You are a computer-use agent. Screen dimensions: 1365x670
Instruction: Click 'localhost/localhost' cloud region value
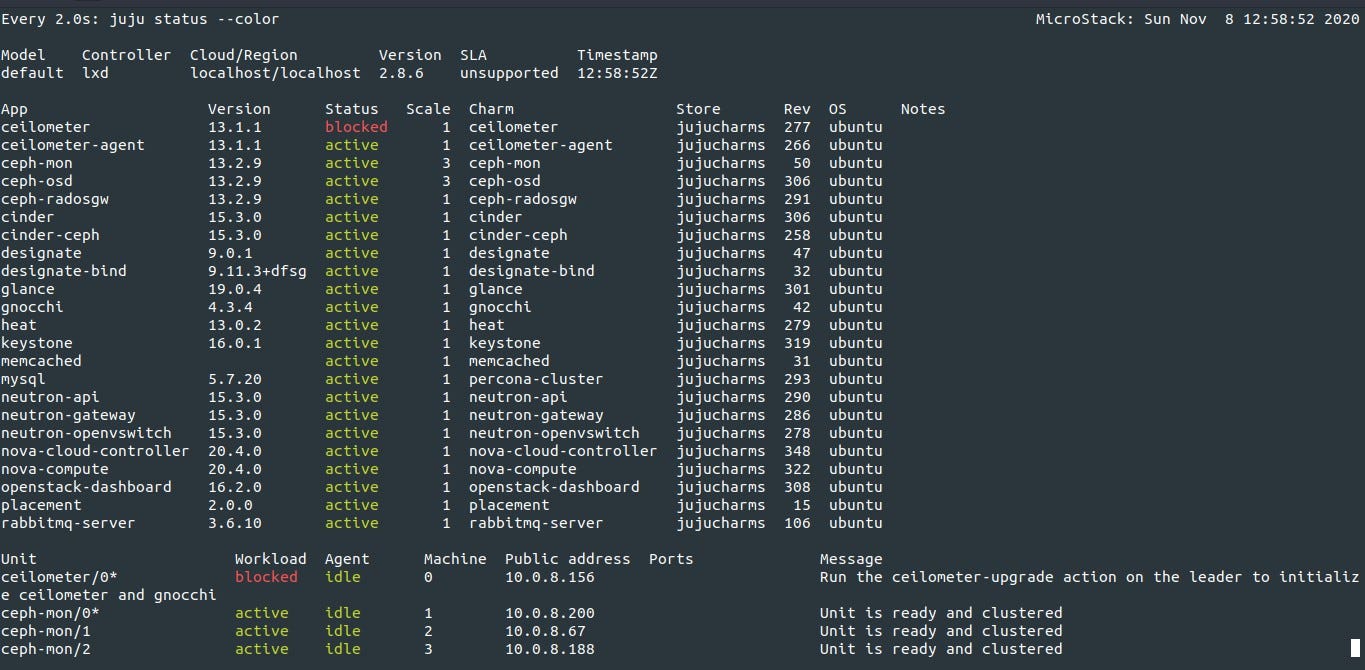click(x=275, y=73)
